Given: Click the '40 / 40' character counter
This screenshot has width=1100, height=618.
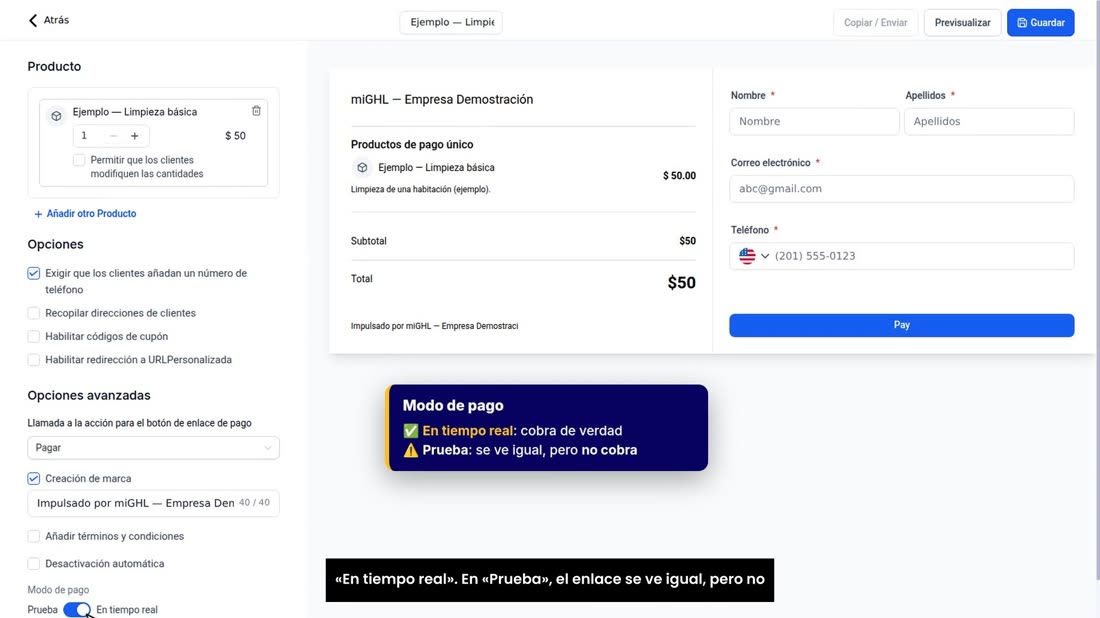Looking at the screenshot, I should [254, 503].
